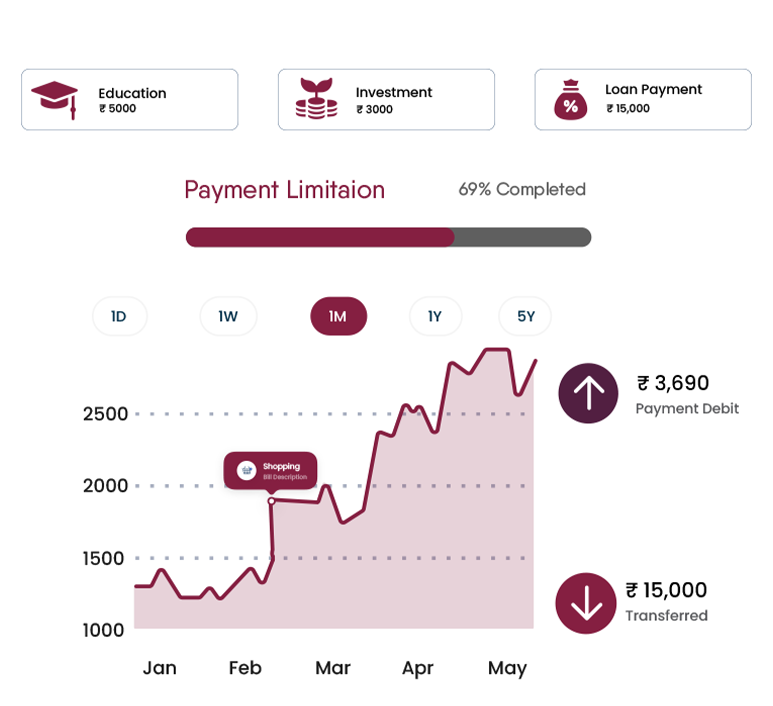Open the Education ₹5000 card

(130, 100)
